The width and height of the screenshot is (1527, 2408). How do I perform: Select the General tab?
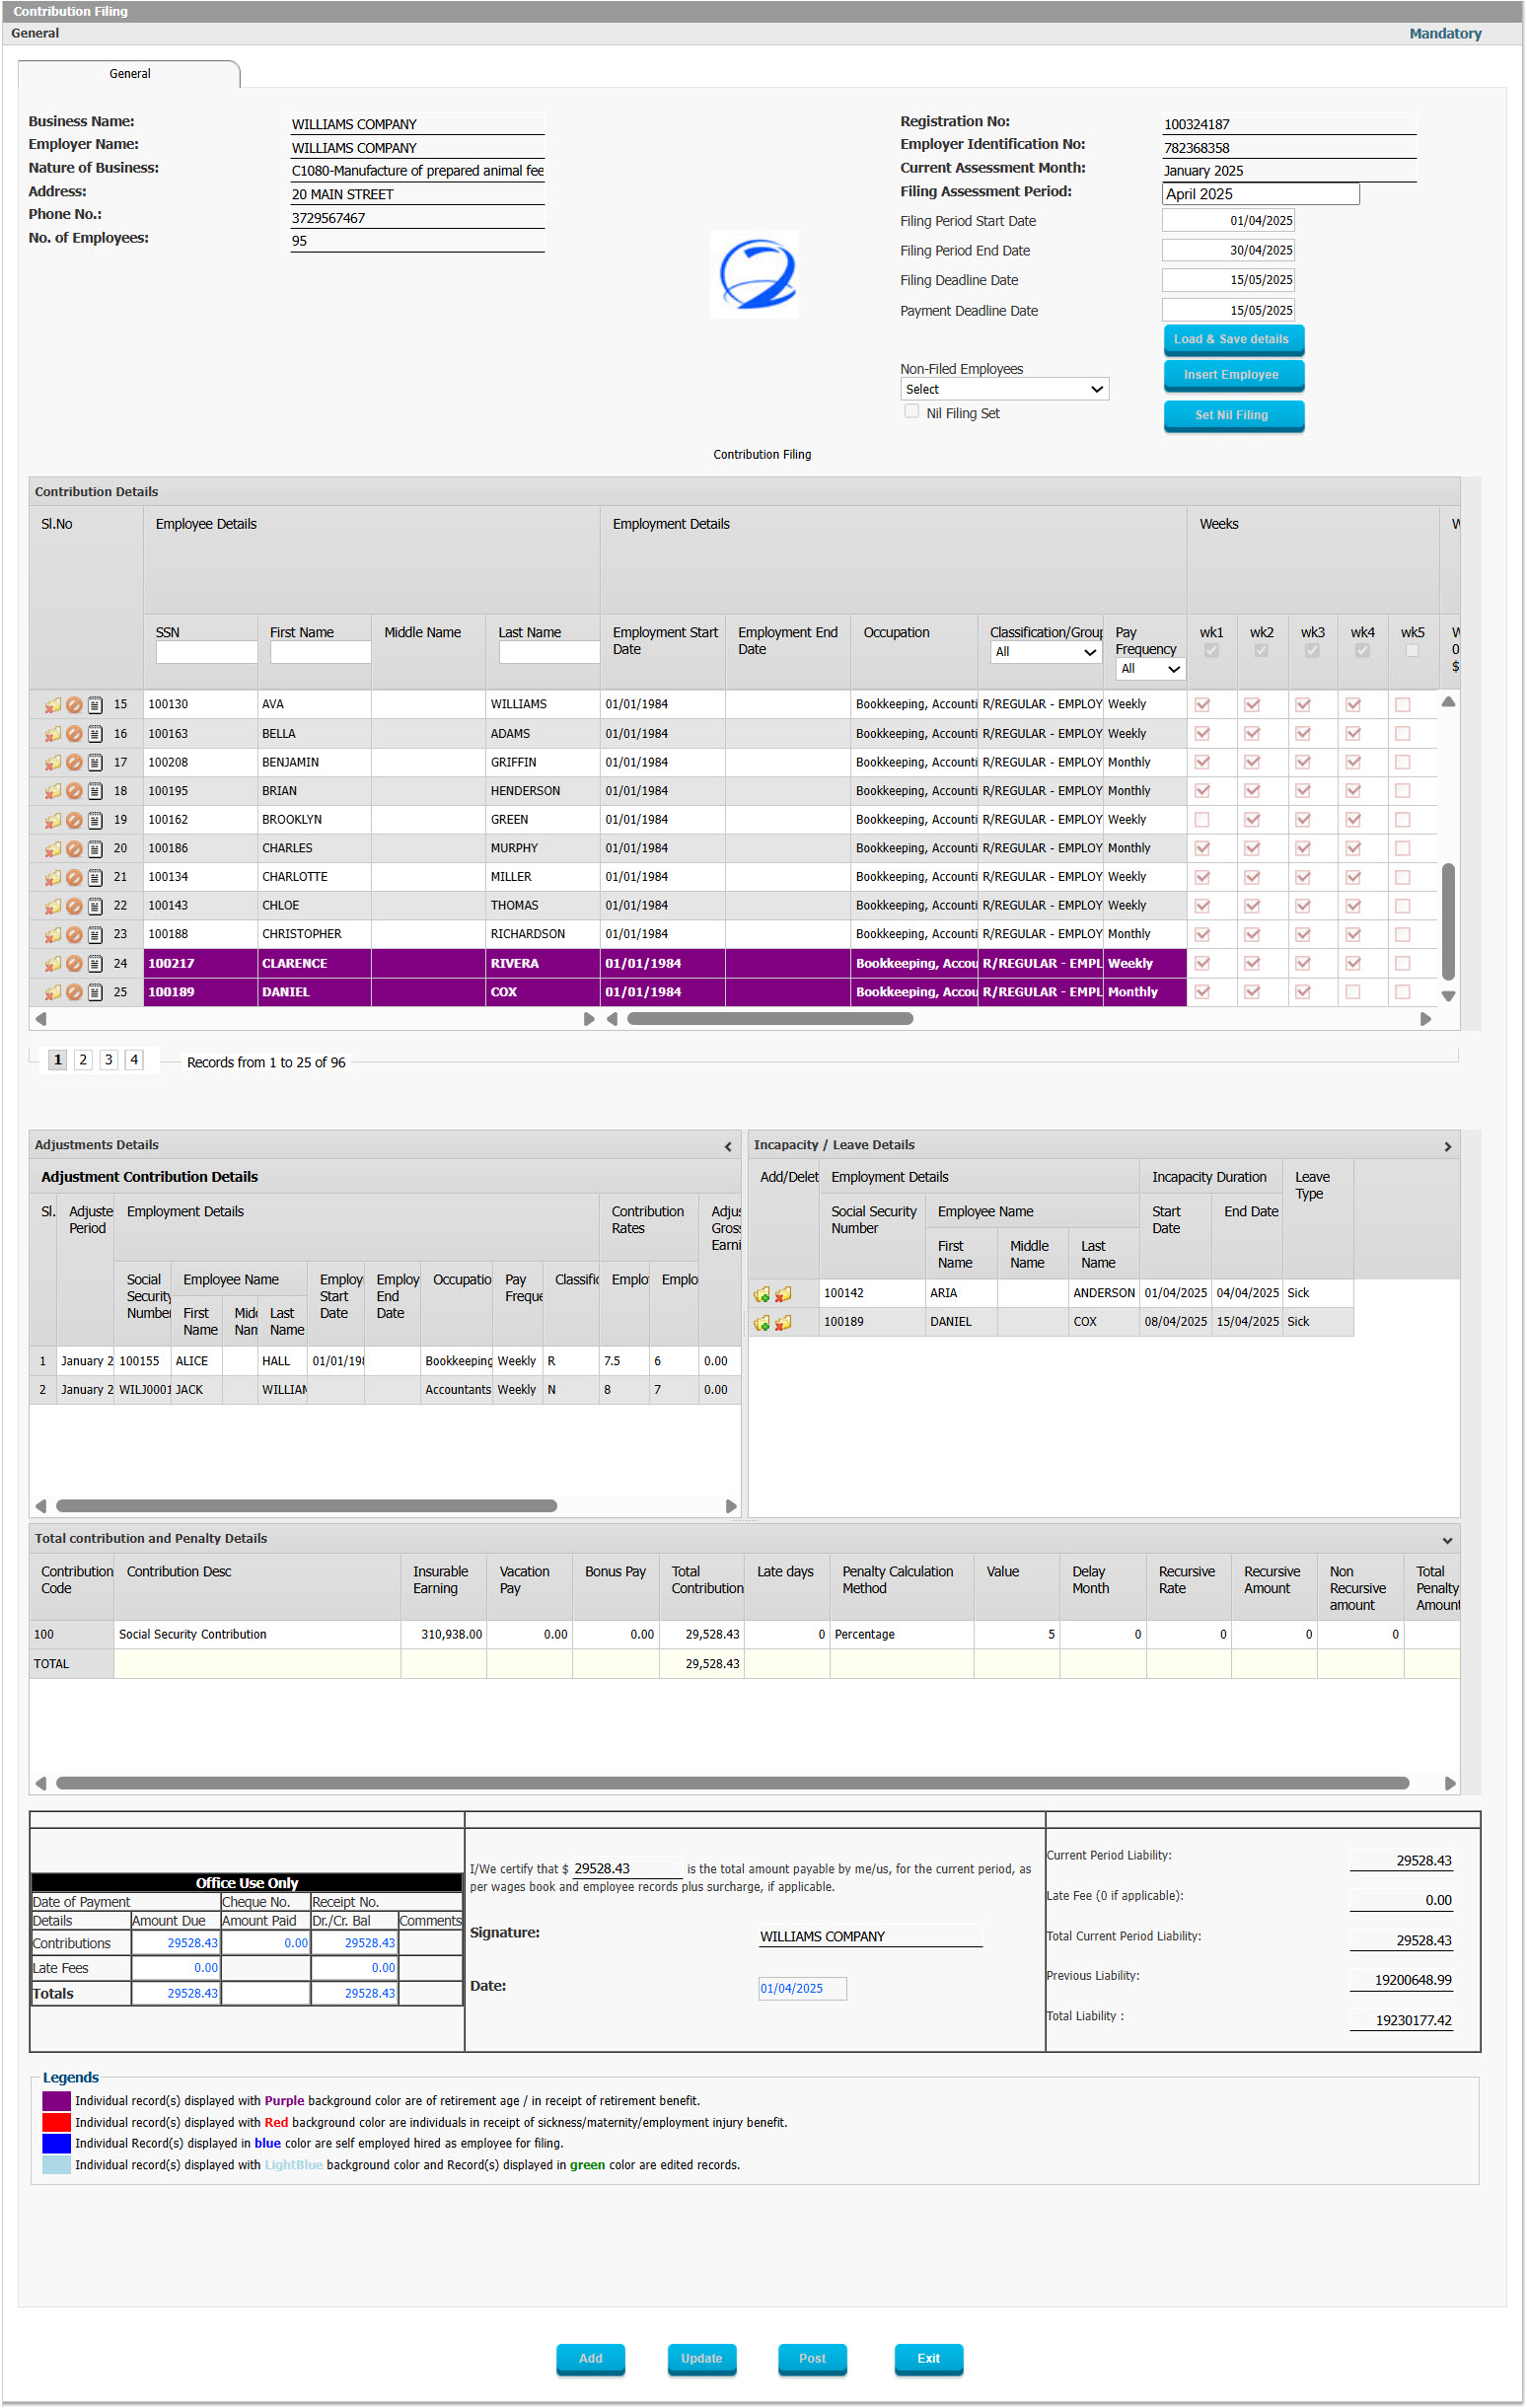click(129, 74)
